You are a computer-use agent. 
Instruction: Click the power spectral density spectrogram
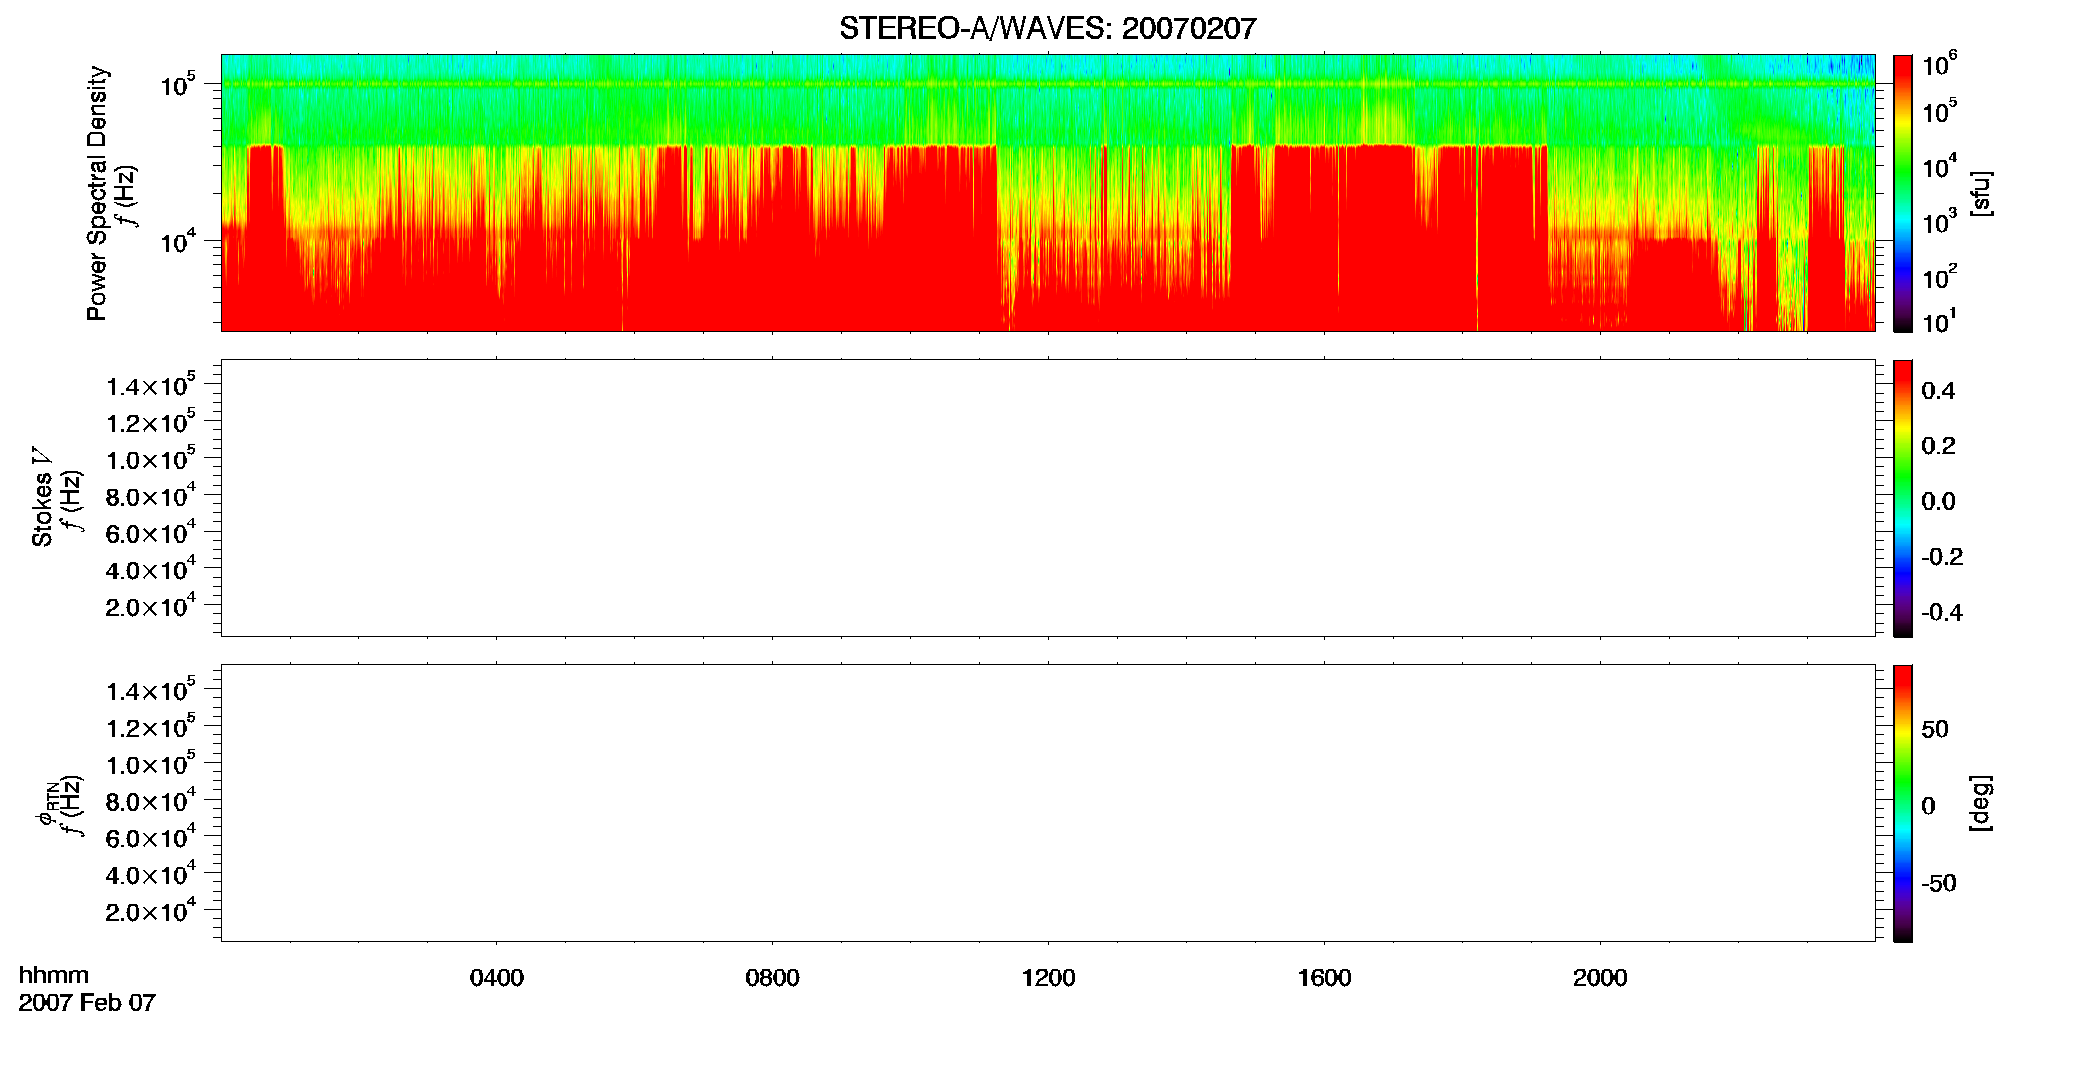pyautogui.click(x=1048, y=193)
